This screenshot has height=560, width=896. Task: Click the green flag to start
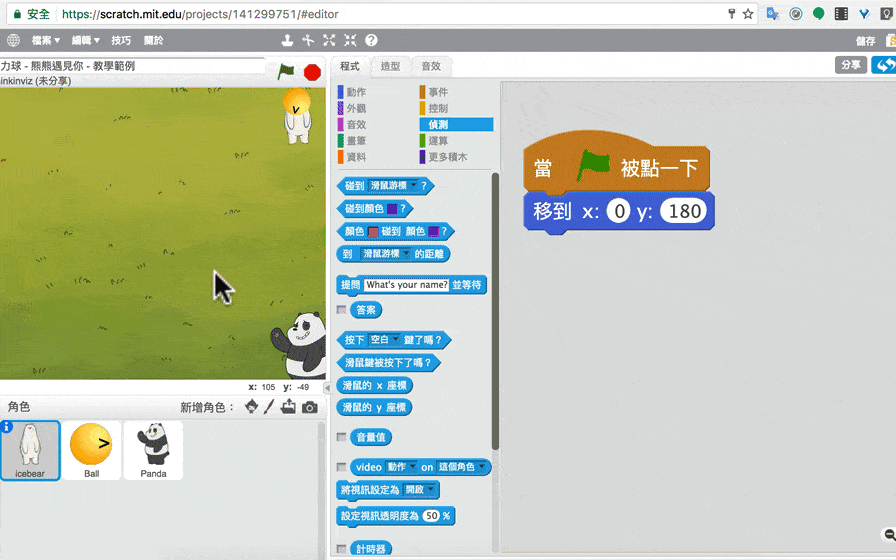[286, 71]
